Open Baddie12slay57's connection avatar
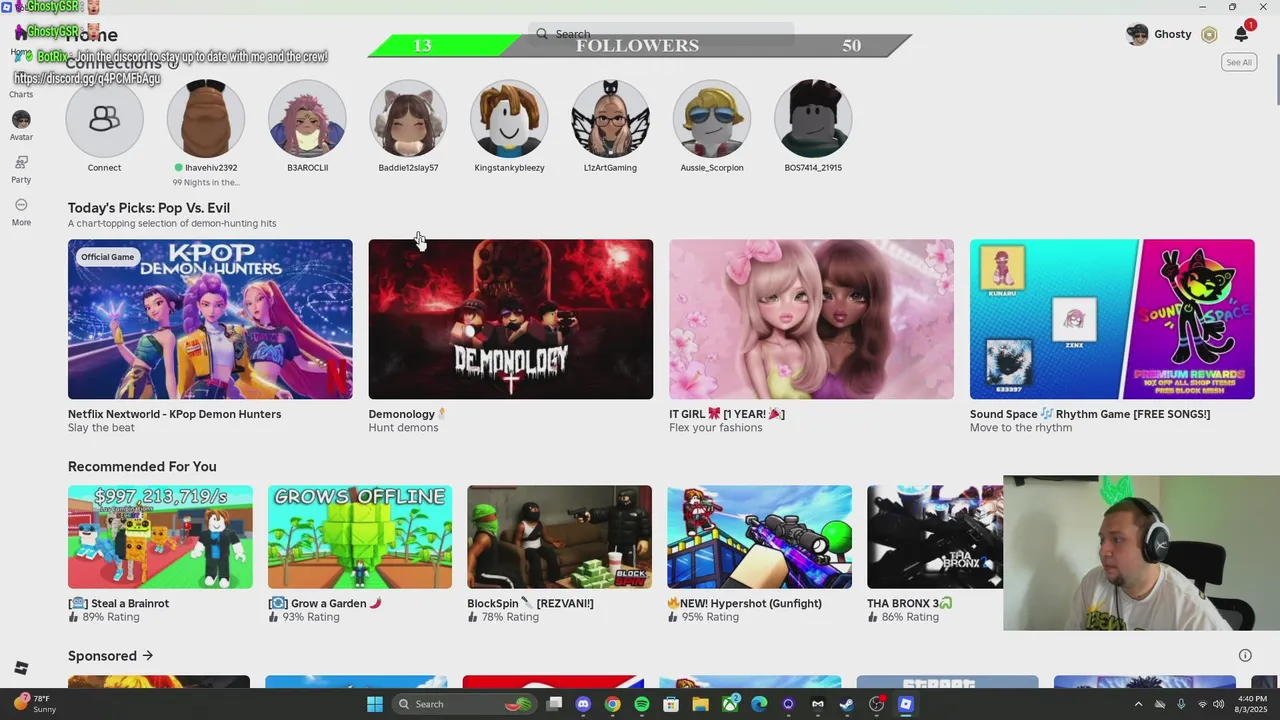The width and height of the screenshot is (1280, 720). point(408,119)
